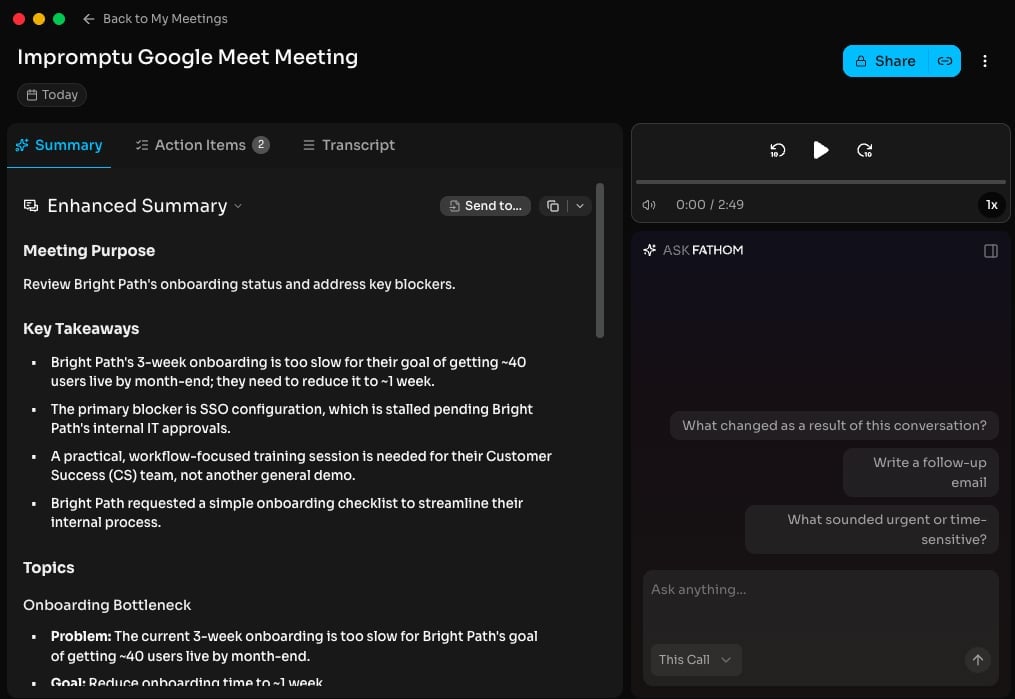Click 'Review Bright Path's onboarding status' sentence

tap(239, 285)
